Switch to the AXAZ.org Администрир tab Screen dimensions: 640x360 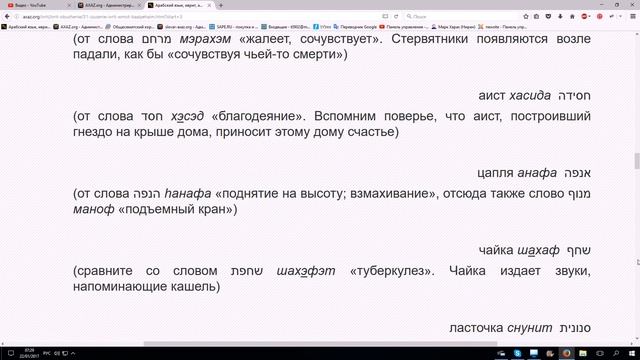pyautogui.click(x=108, y=5)
